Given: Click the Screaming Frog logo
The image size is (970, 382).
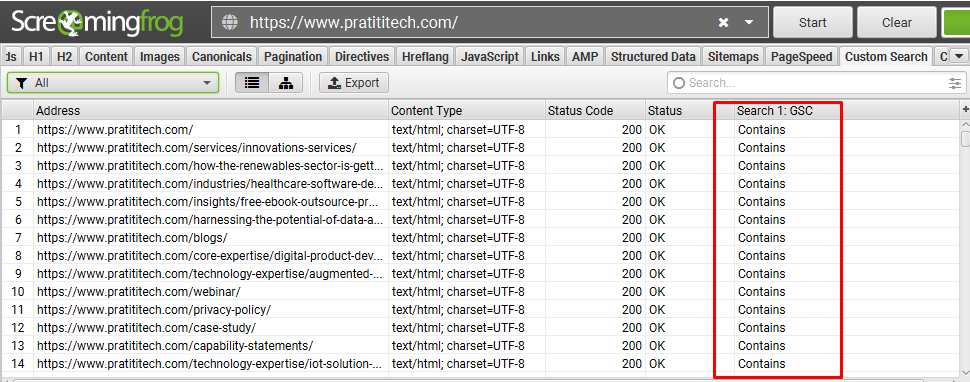Looking at the screenshot, I should tap(97, 23).
